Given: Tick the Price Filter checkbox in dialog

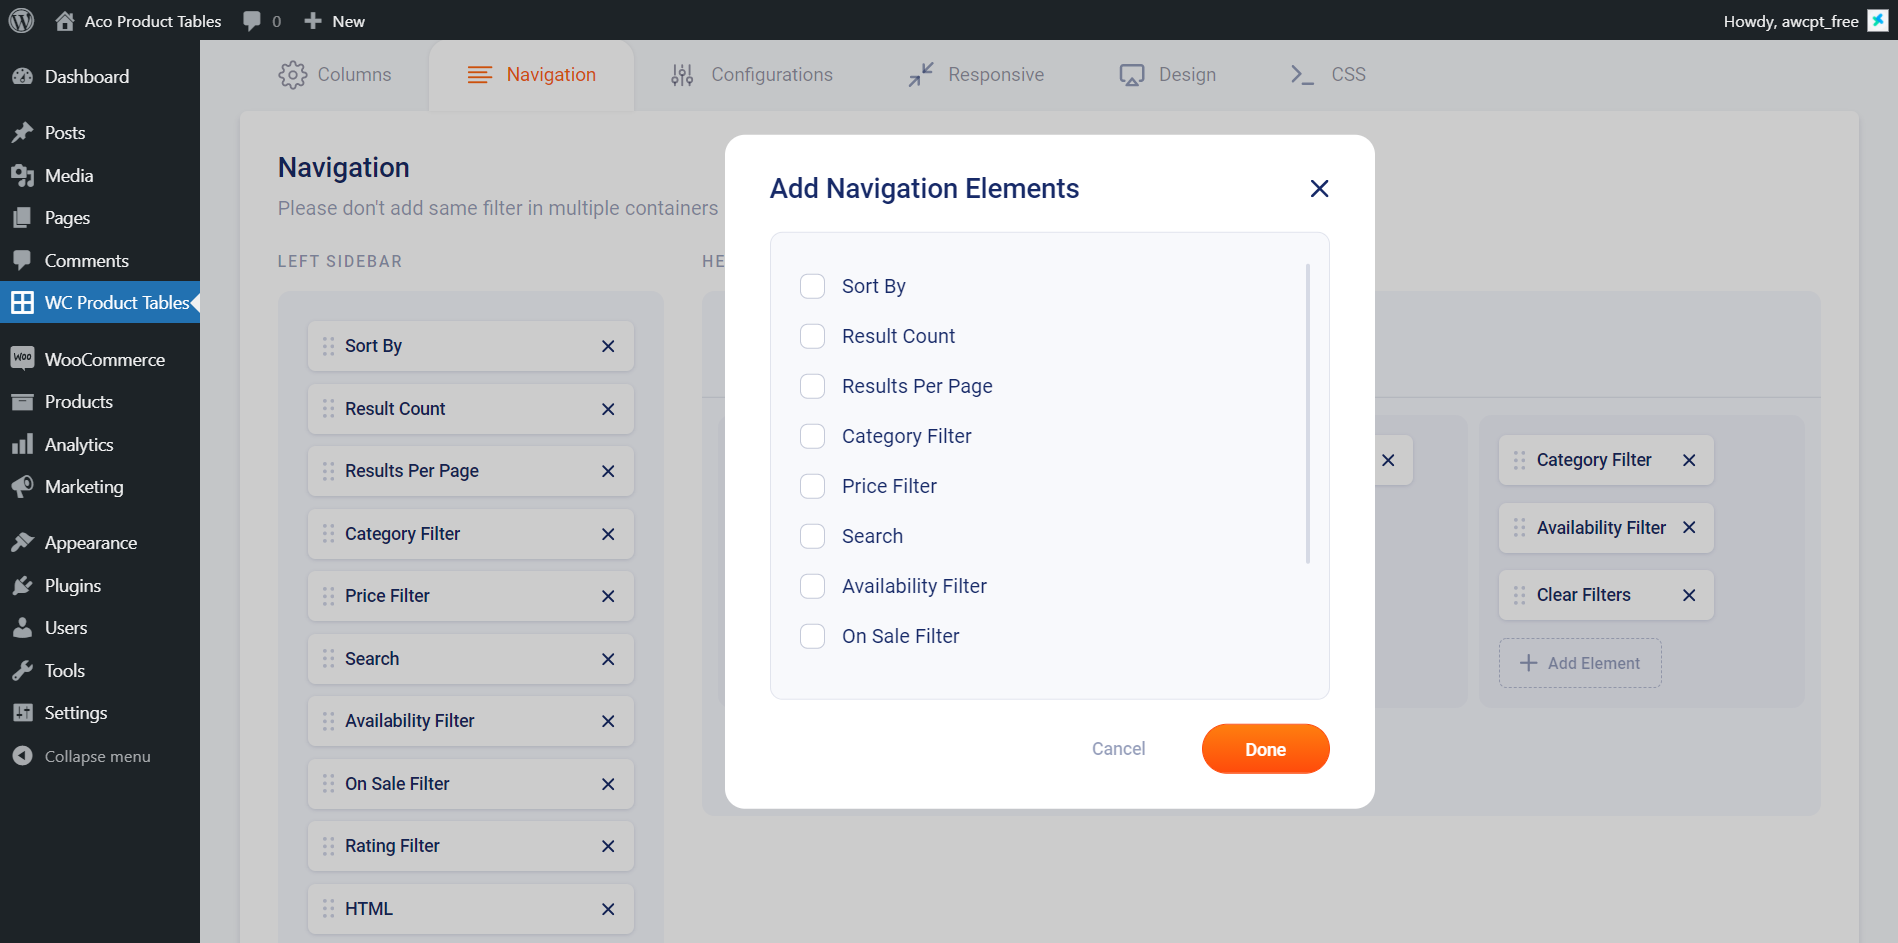Looking at the screenshot, I should tap(813, 486).
